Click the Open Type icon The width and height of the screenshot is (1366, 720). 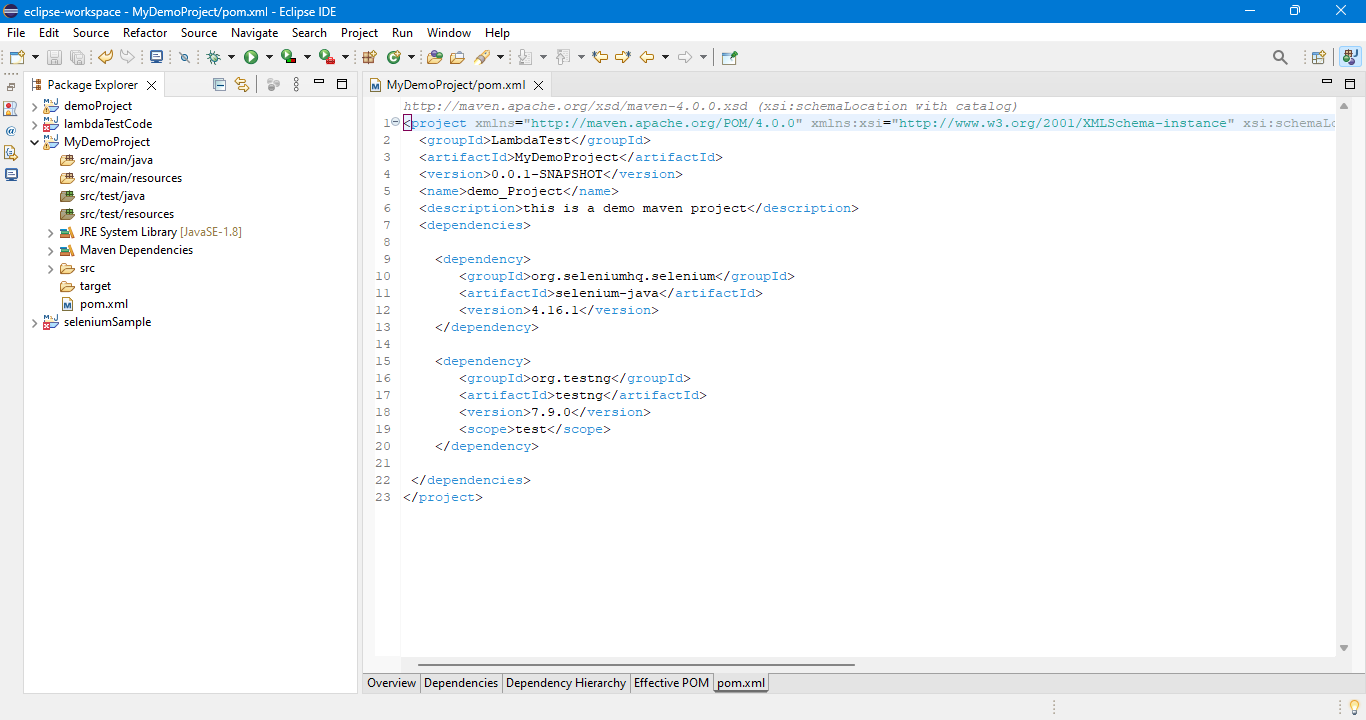point(435,57)
